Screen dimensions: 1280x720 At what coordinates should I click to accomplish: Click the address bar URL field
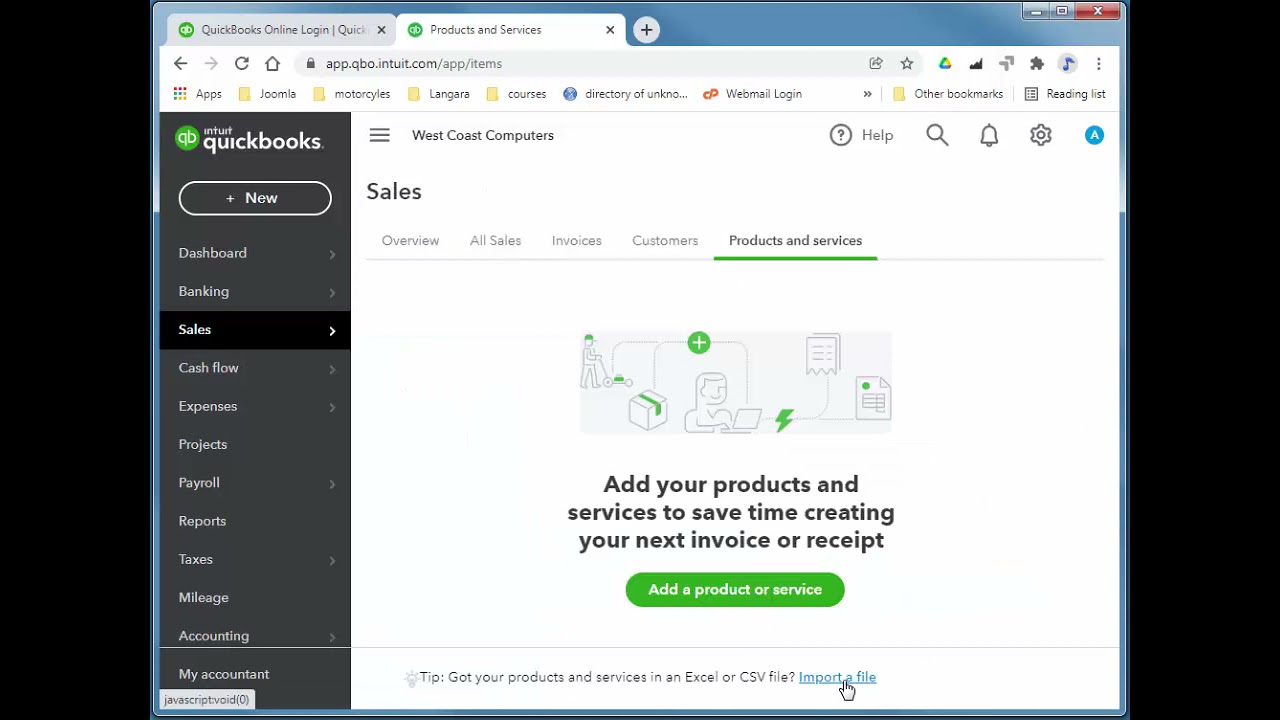pyautogui.click(x=580, y=63)
